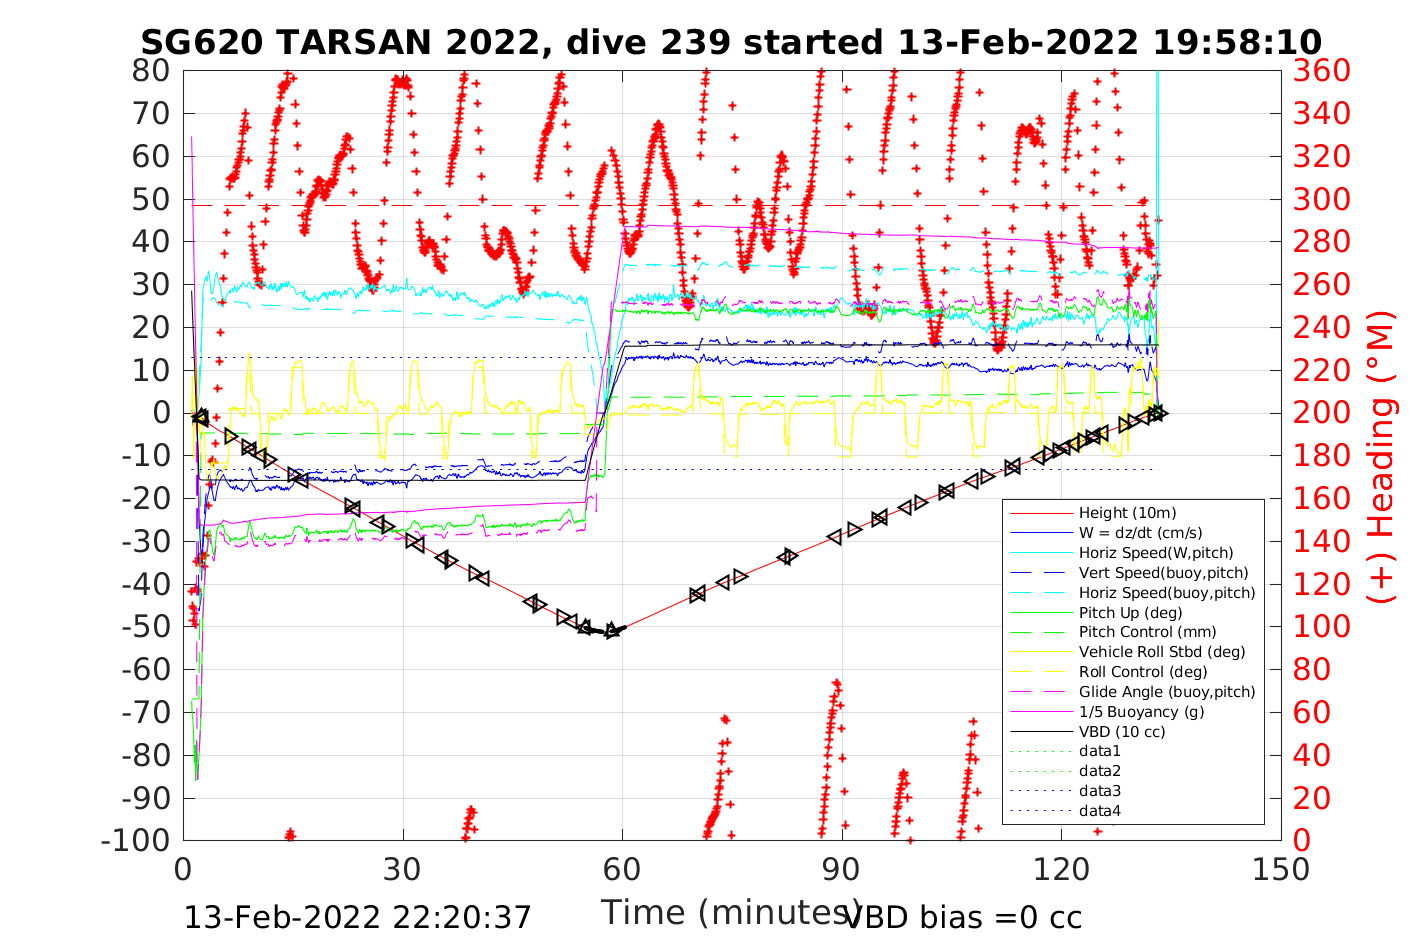This screenshot has width=1417, height=945.
Task: Pick legend entry "1/5 Buoyancy (g)"
Action: [x=1141, y=712]
